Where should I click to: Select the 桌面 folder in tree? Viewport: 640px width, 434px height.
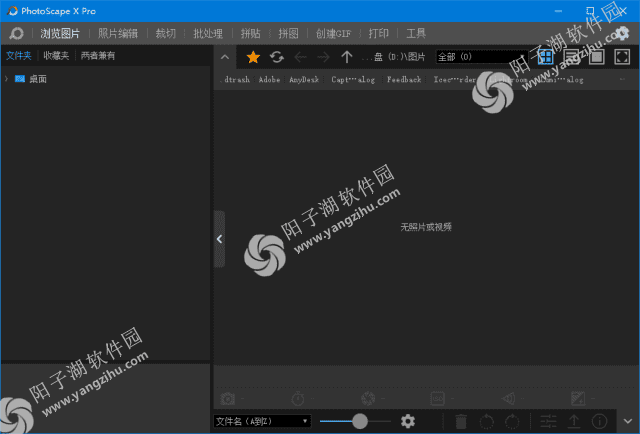[38, 79]
